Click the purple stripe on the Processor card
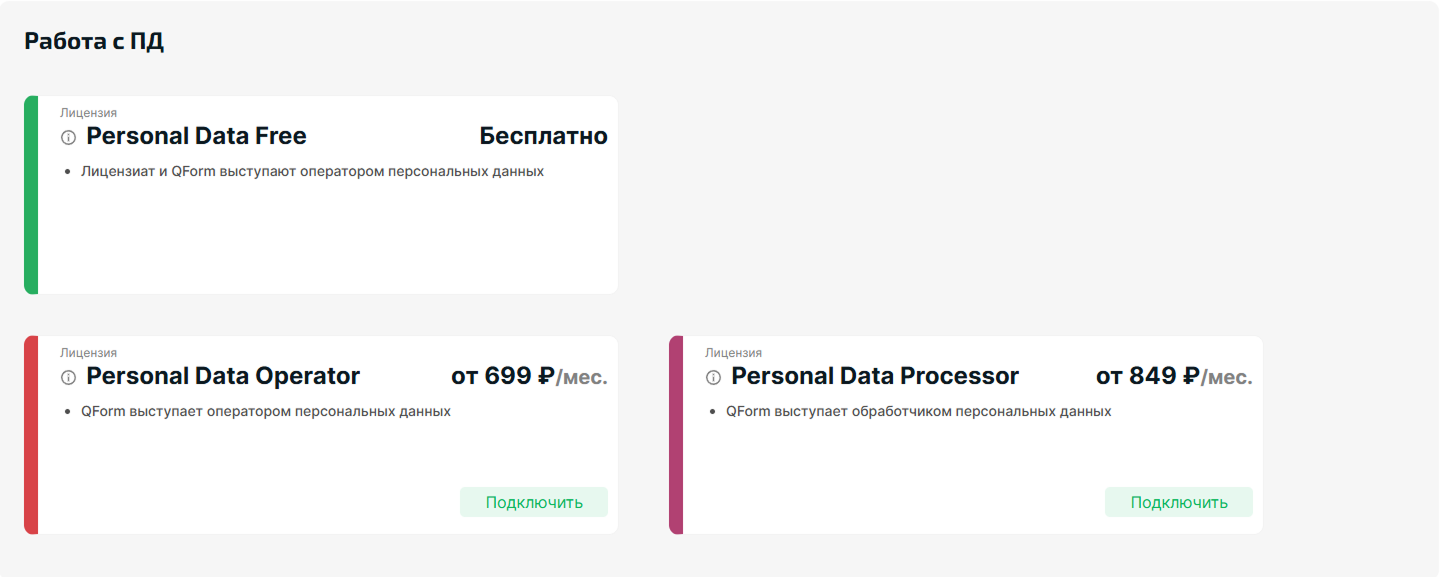Image resolution: width=1441 pixels, height=577 pixels. click(676, 435)
